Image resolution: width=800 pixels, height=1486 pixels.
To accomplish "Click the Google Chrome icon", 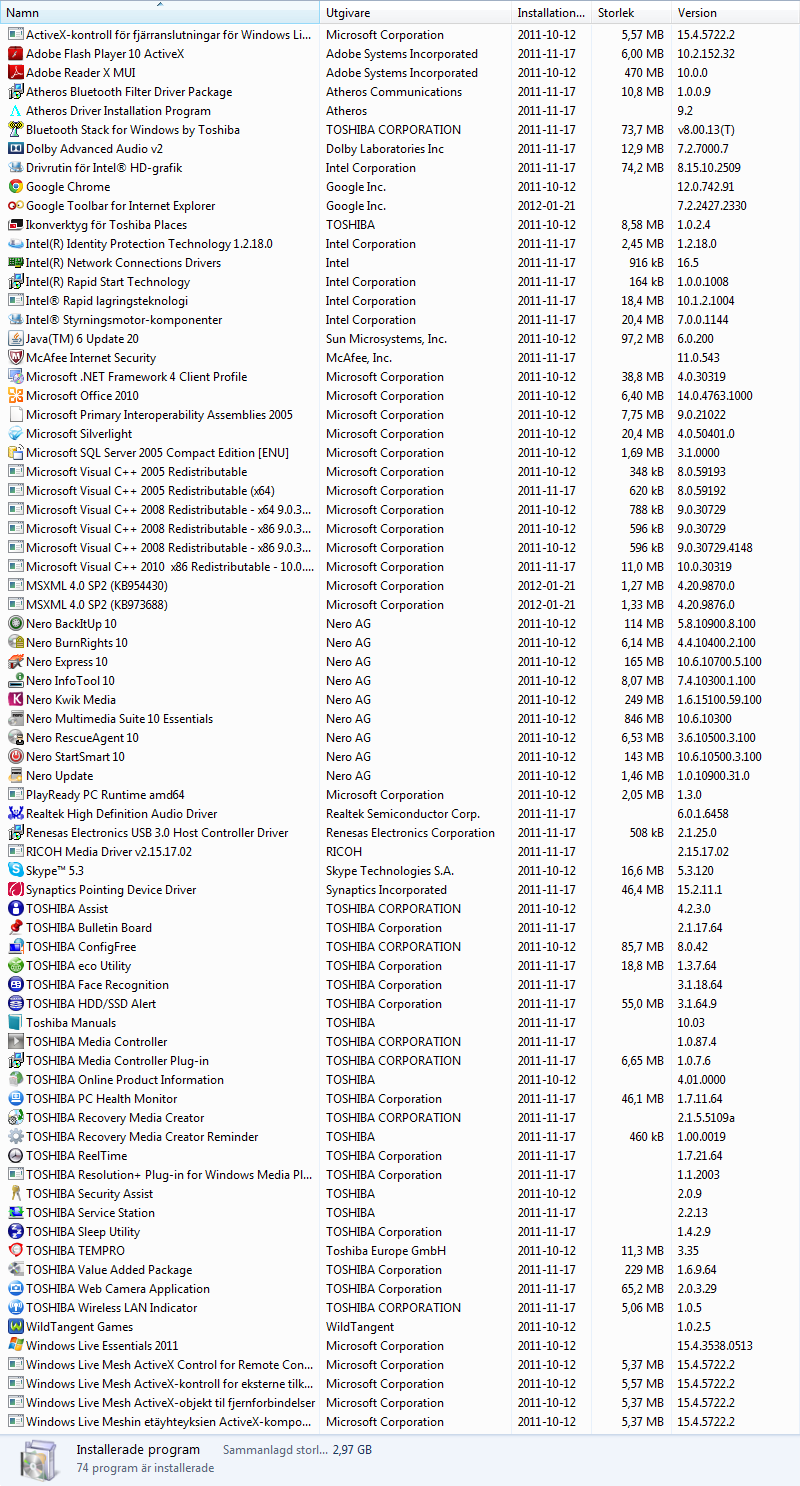I will click(16, 187).
